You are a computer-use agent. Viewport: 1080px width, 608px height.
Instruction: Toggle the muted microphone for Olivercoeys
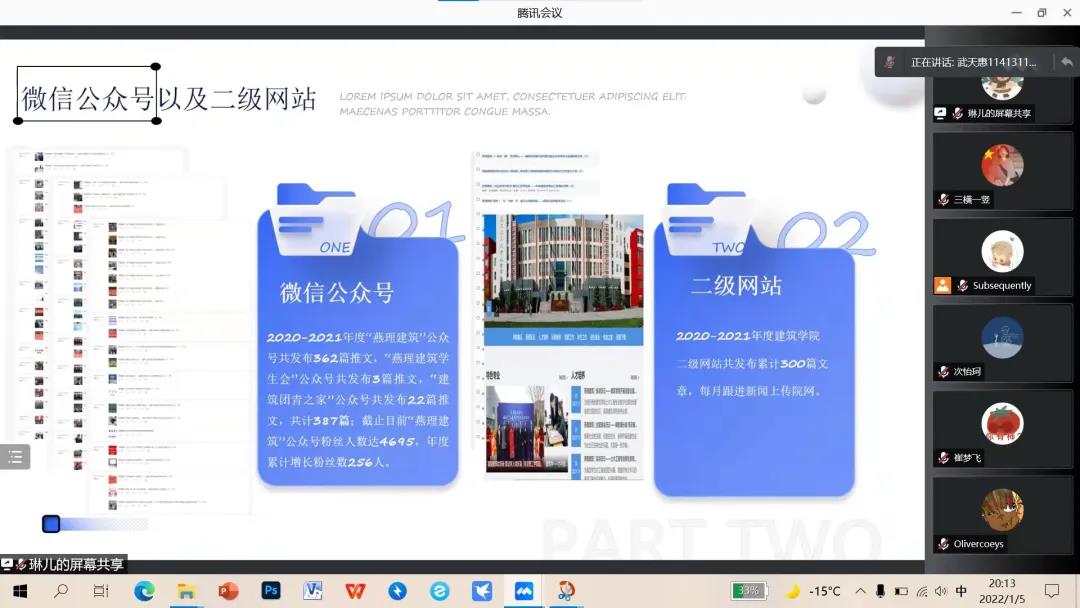[943, 544]
